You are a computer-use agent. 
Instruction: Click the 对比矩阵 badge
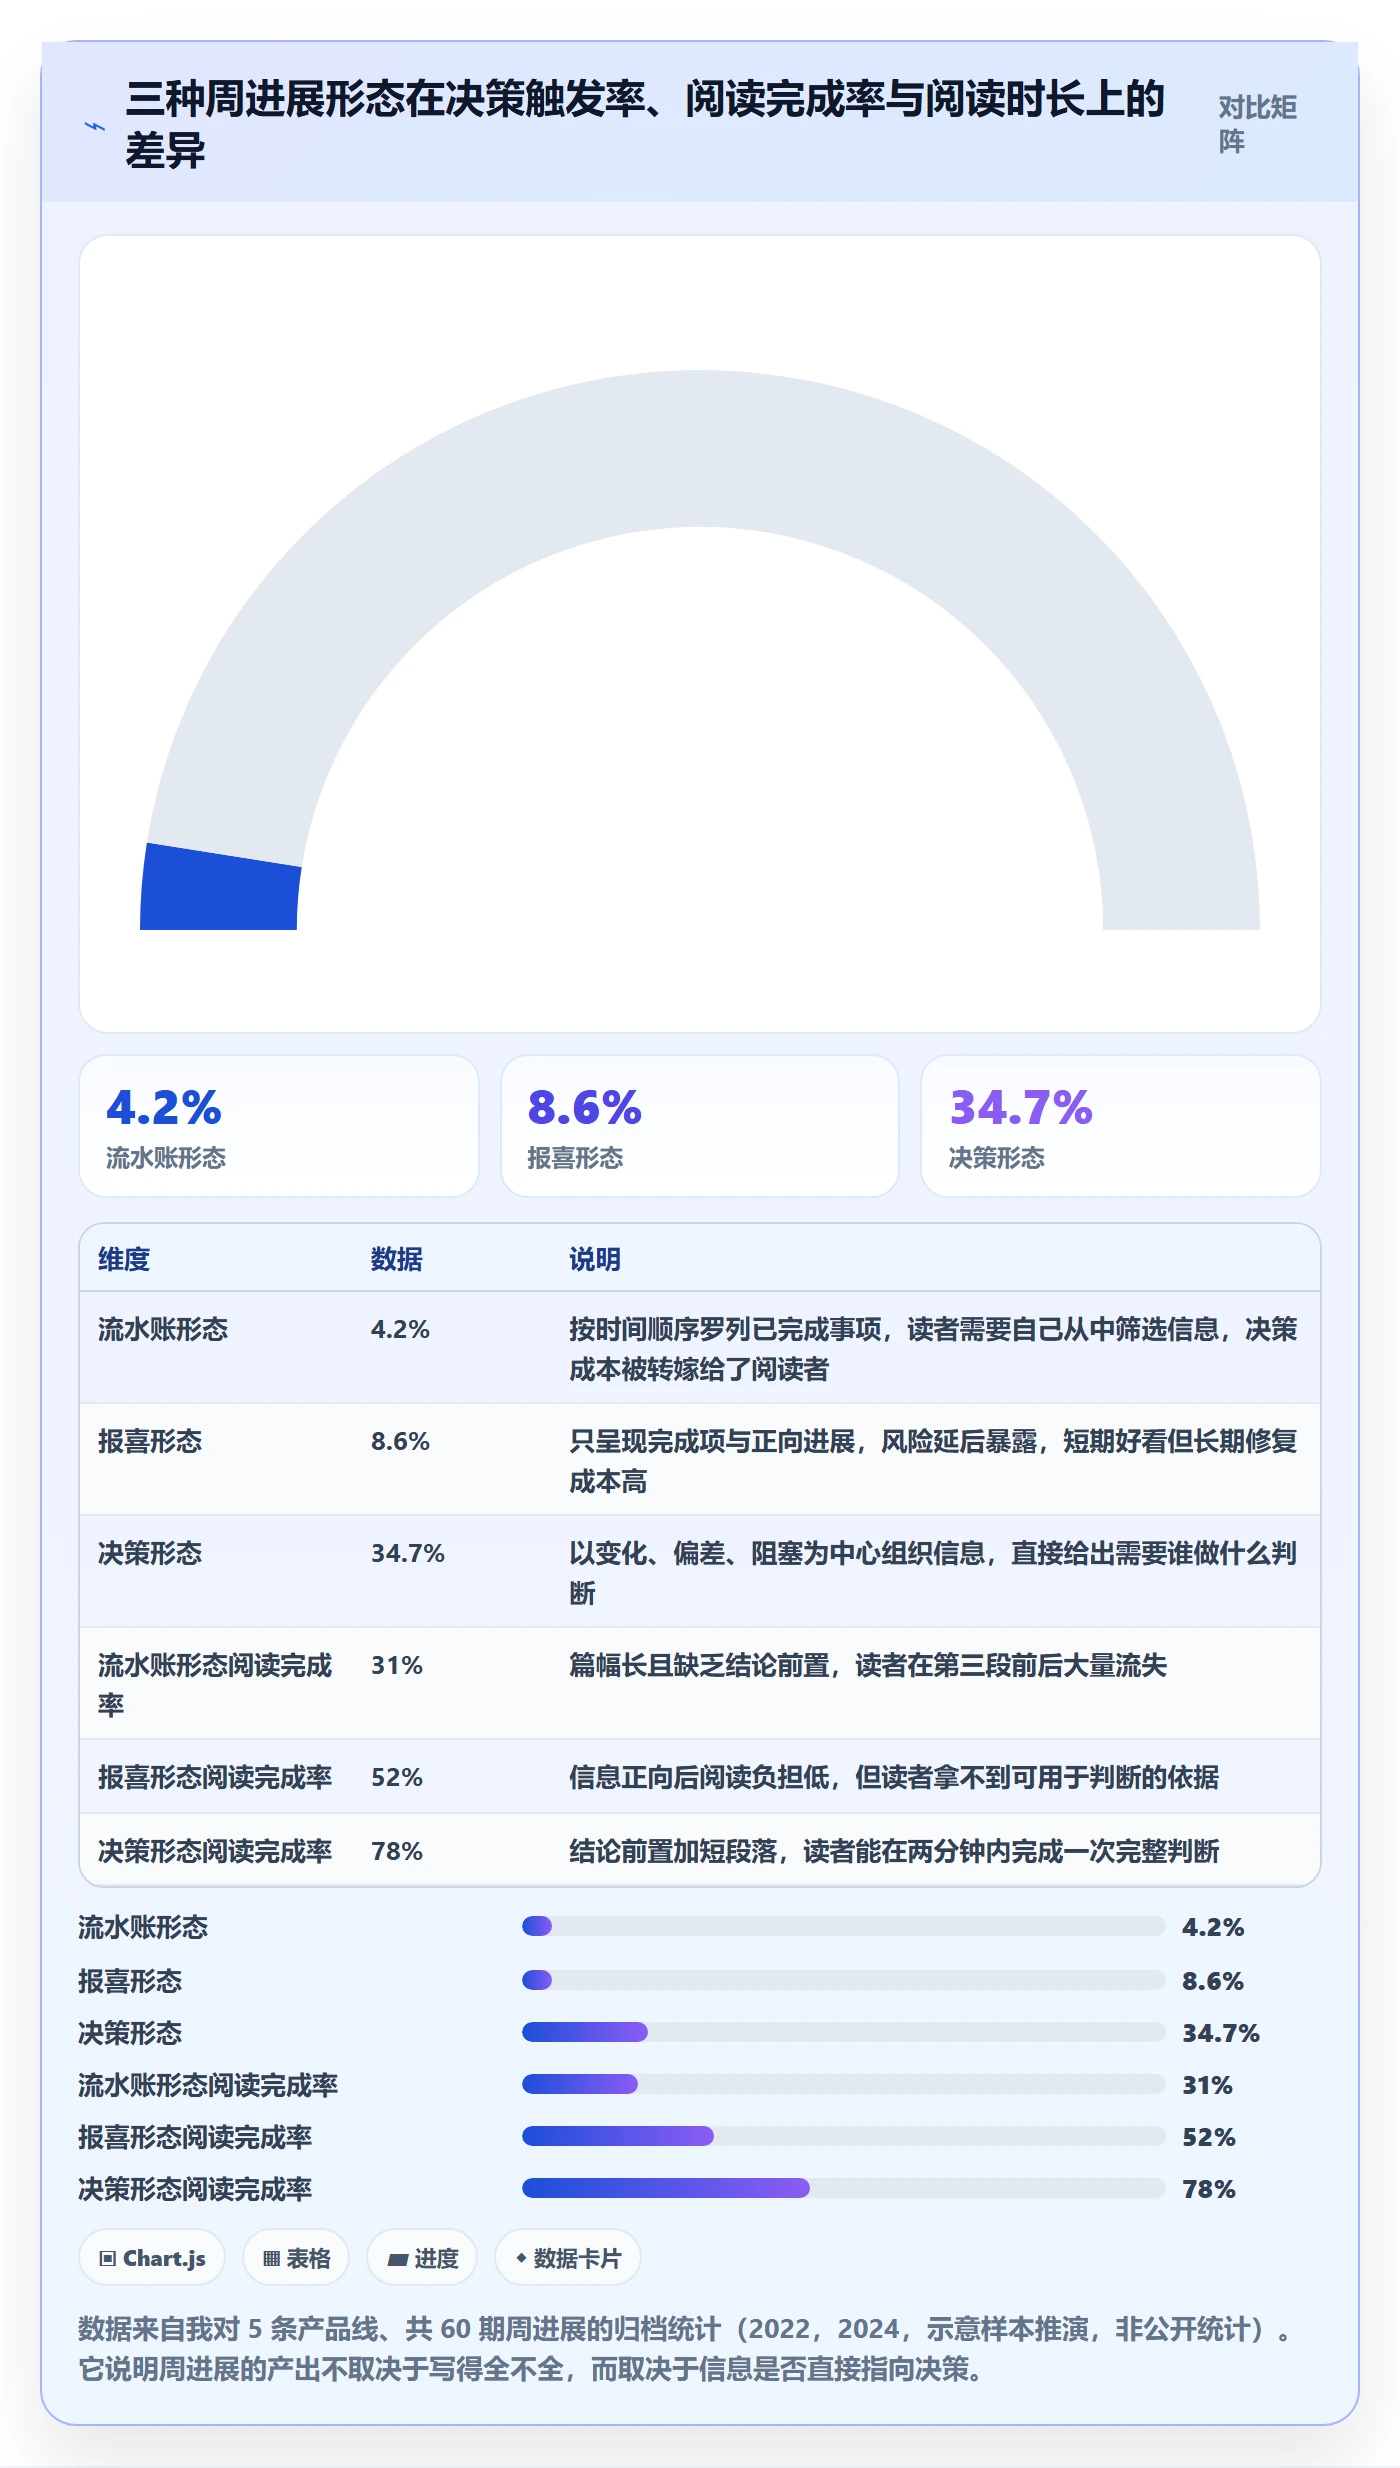point(1257,124)
